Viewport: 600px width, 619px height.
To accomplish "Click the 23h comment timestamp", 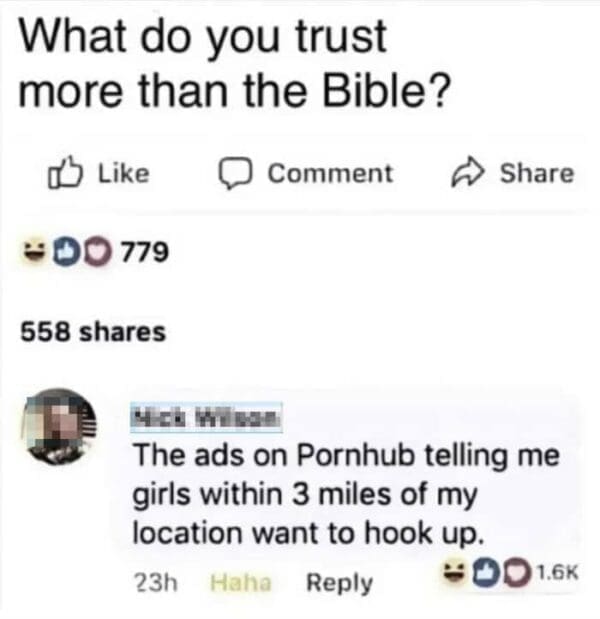I will [x=156, y=582].
